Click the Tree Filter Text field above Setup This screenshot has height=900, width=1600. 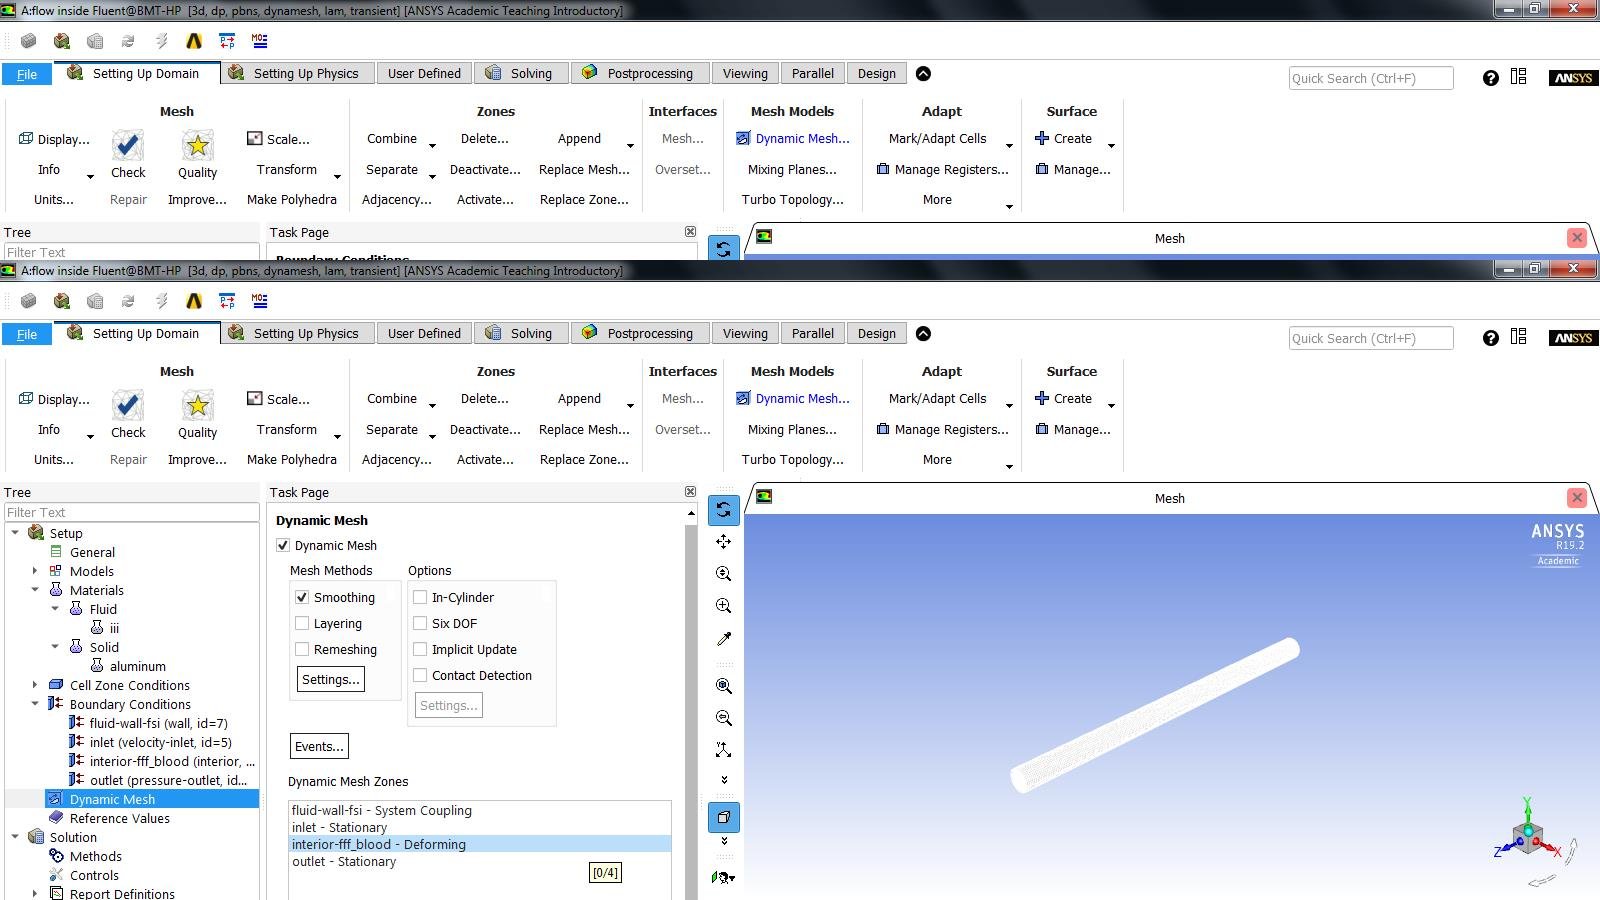tap(131, 512)
